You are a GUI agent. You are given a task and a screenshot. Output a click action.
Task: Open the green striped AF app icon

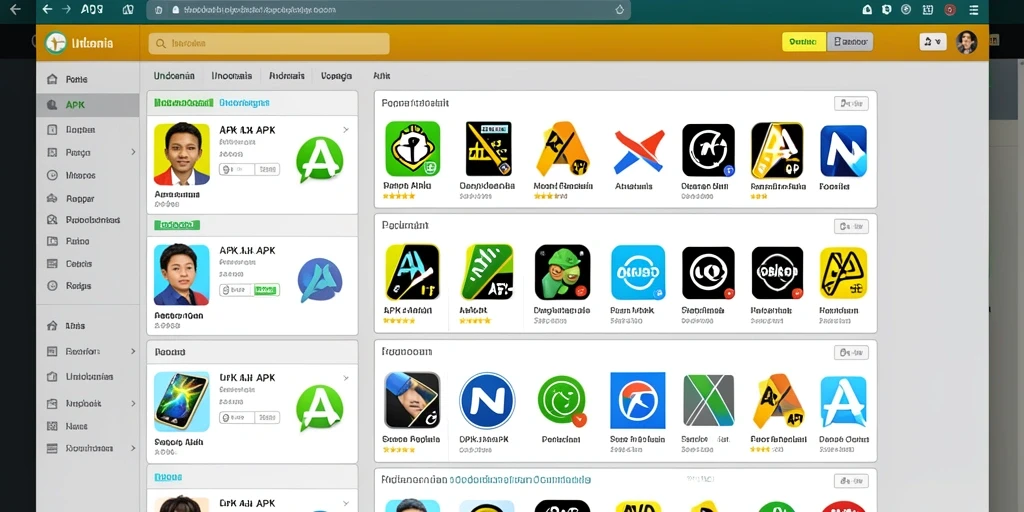487,272
